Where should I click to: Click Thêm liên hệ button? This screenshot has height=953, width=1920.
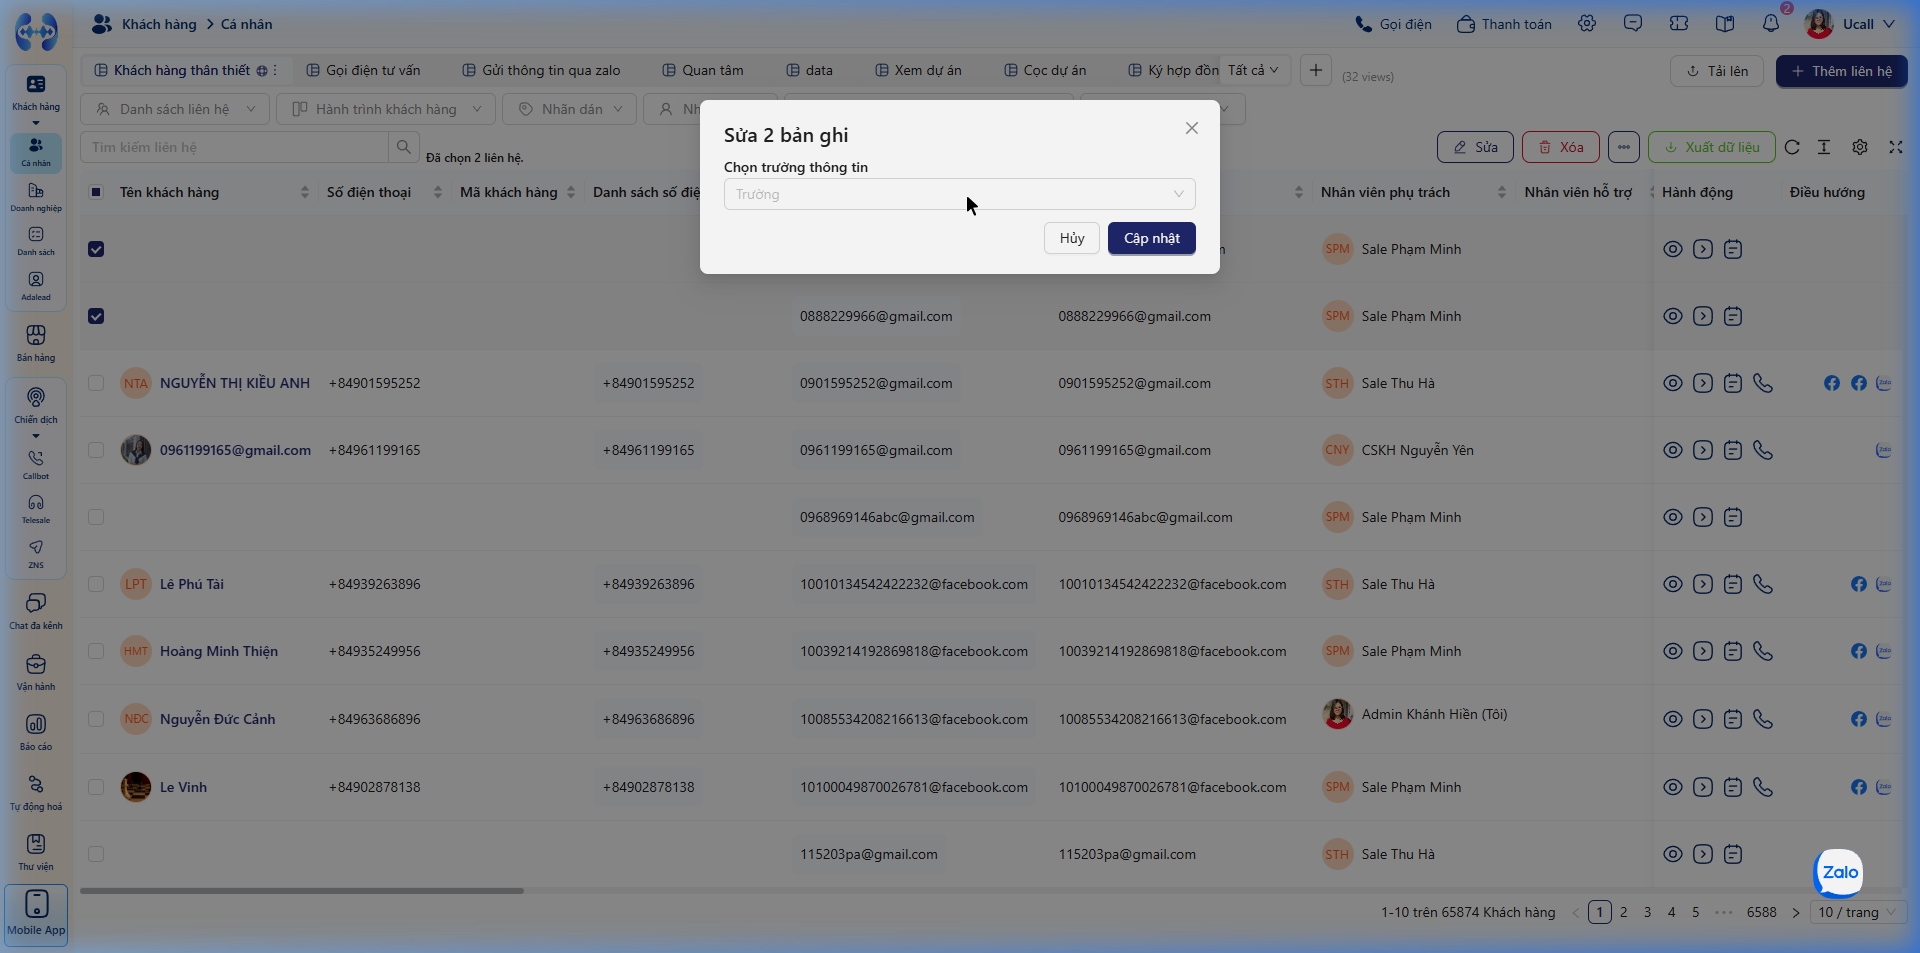[1842, 71]
